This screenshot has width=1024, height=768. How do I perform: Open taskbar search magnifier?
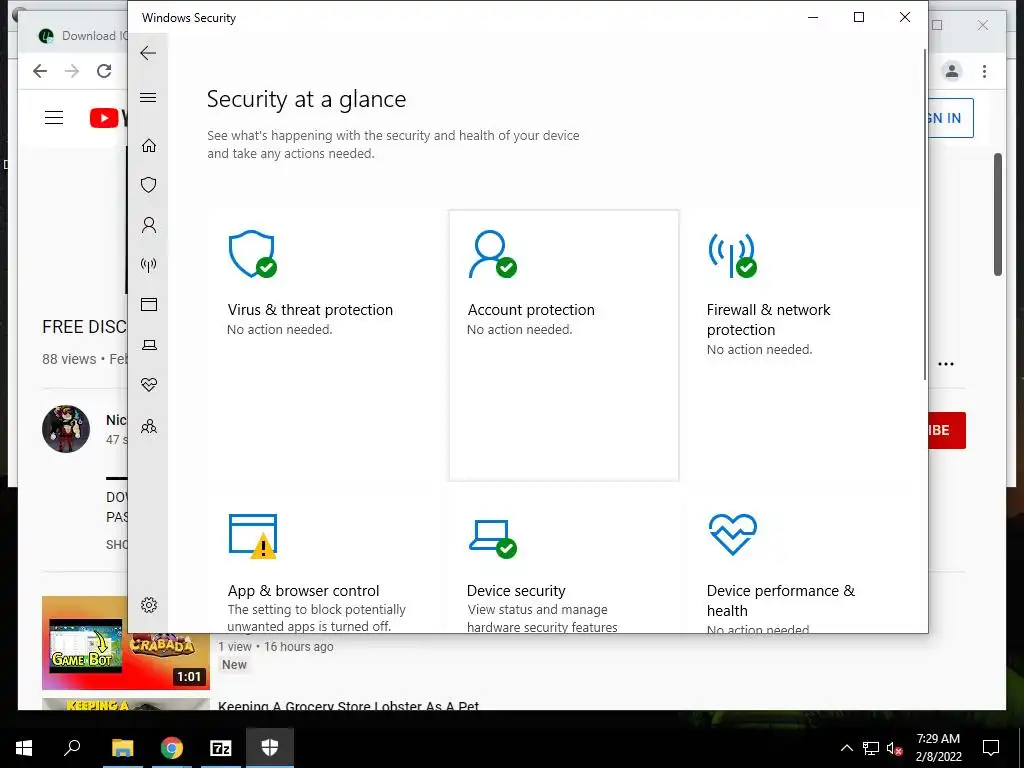[72, 748]
